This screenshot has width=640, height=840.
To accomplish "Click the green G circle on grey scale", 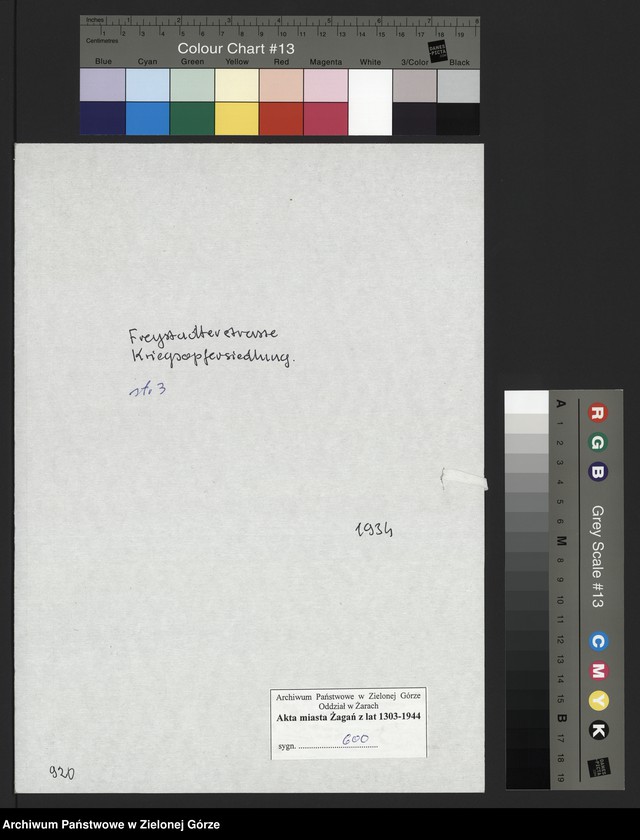I will [x=597, y=442].
